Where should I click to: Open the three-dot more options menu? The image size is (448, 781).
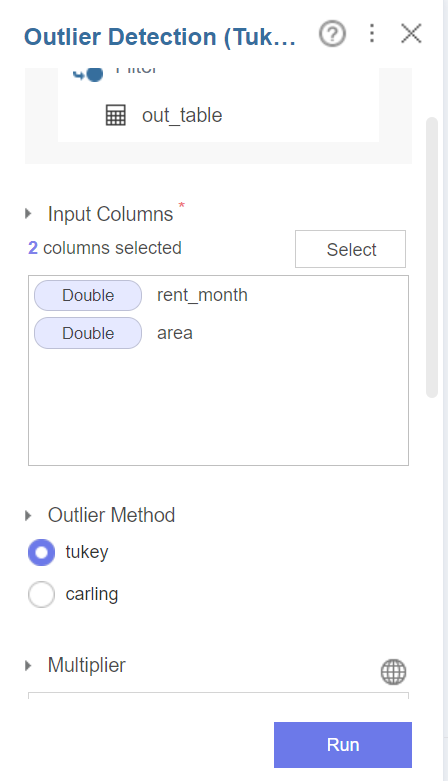coord(372,33)
